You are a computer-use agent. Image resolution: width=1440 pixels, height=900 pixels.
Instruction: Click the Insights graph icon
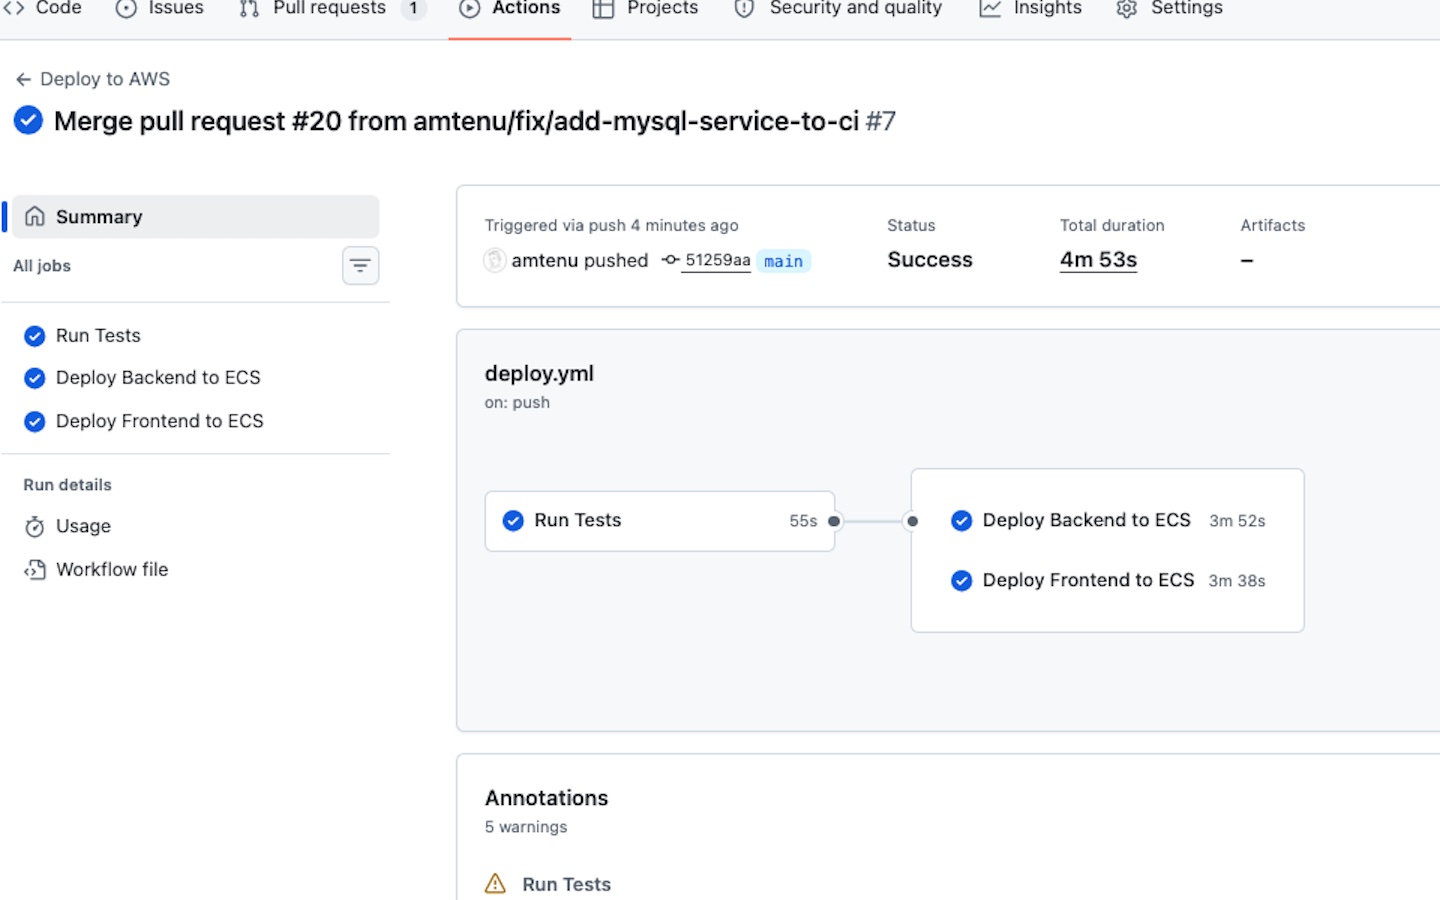coord(990,9)
